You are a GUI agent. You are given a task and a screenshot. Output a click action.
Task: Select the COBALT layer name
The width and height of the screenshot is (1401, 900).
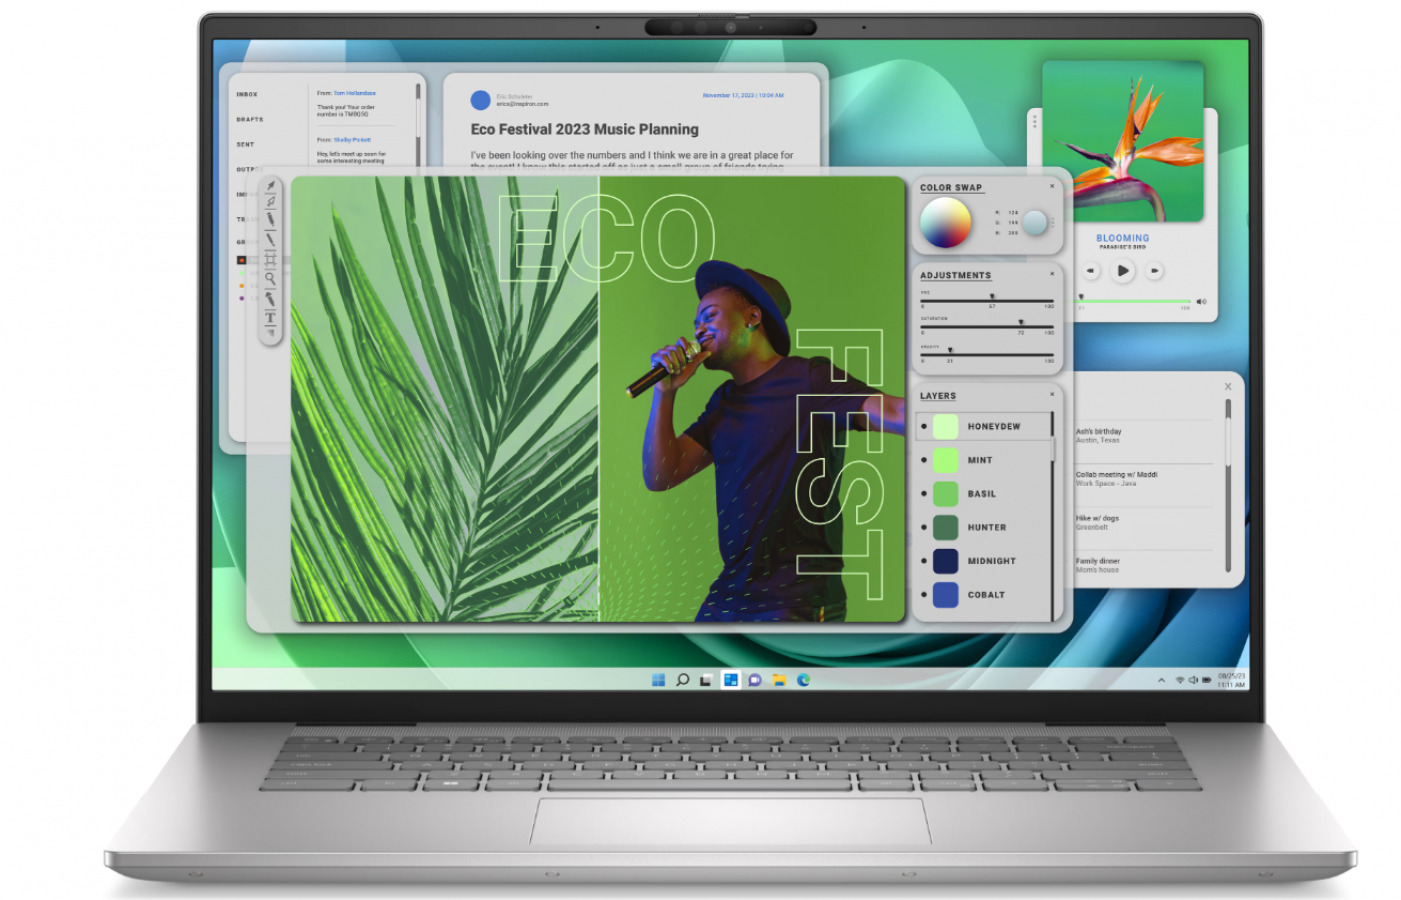(986, 595)
